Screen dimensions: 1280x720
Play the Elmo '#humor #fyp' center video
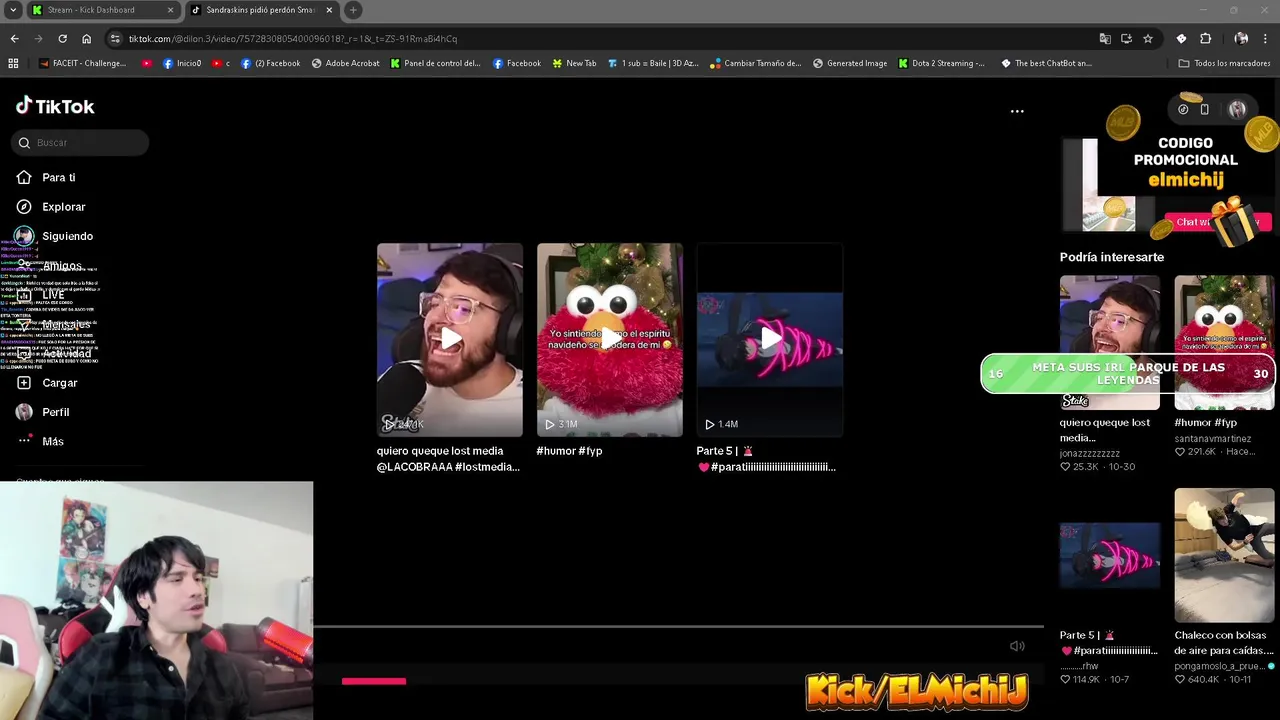pyautogui.click(x=610, y=340)
